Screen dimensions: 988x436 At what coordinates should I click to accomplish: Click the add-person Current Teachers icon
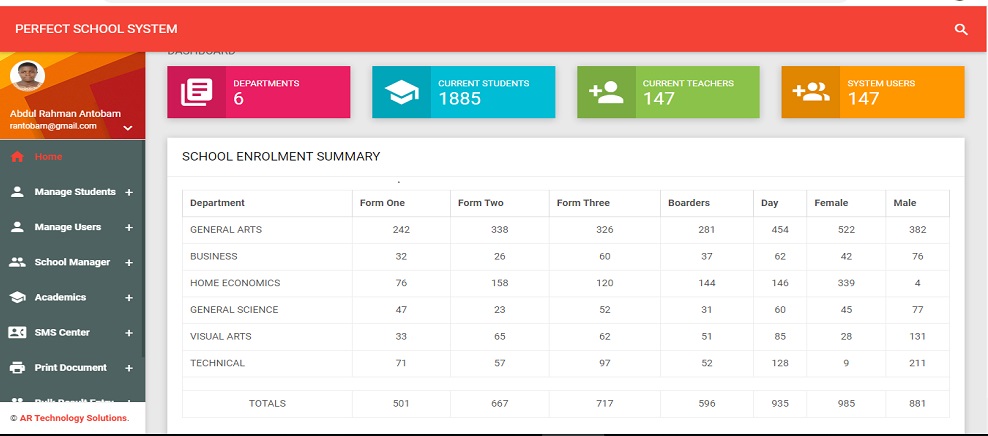pos(606,92)
